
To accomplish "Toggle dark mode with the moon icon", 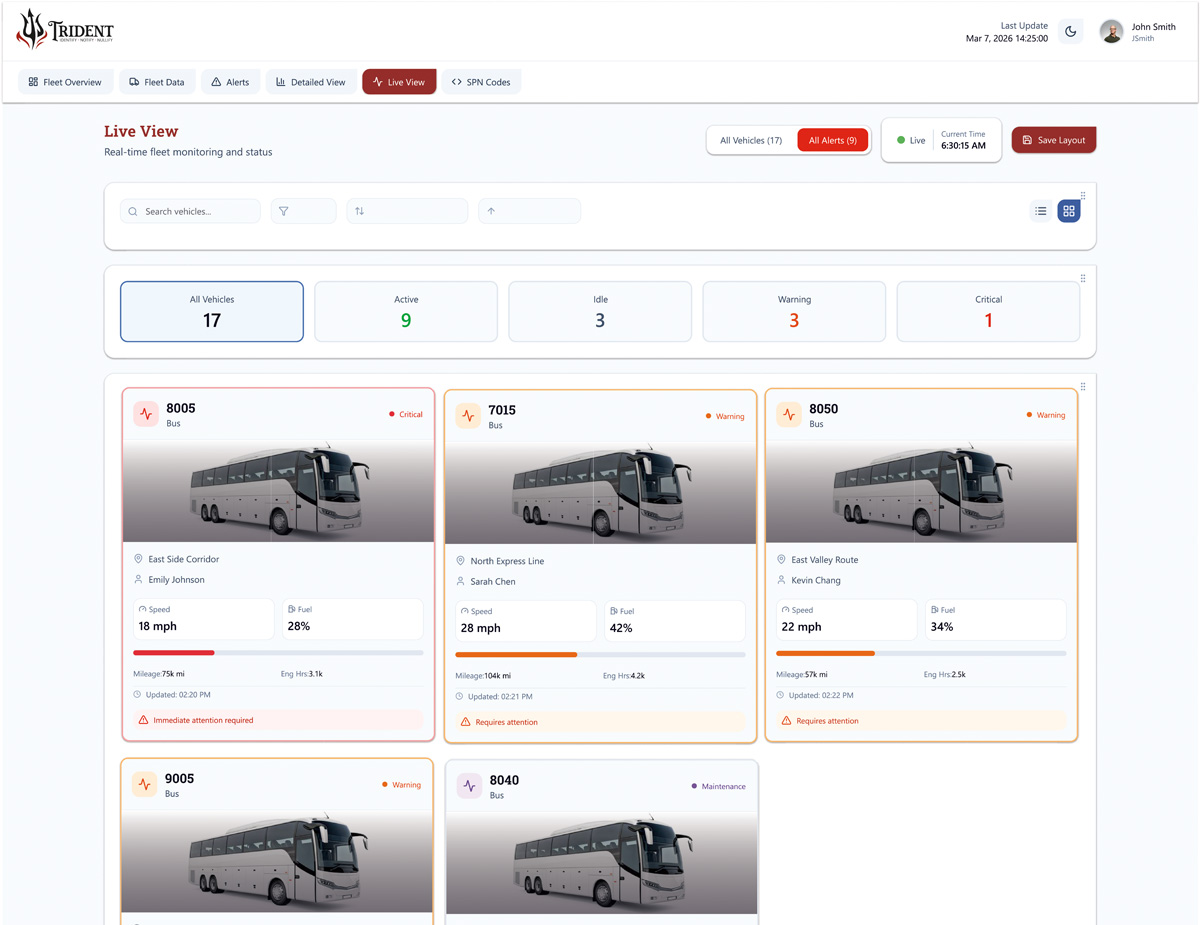I will click(1070, 31).
